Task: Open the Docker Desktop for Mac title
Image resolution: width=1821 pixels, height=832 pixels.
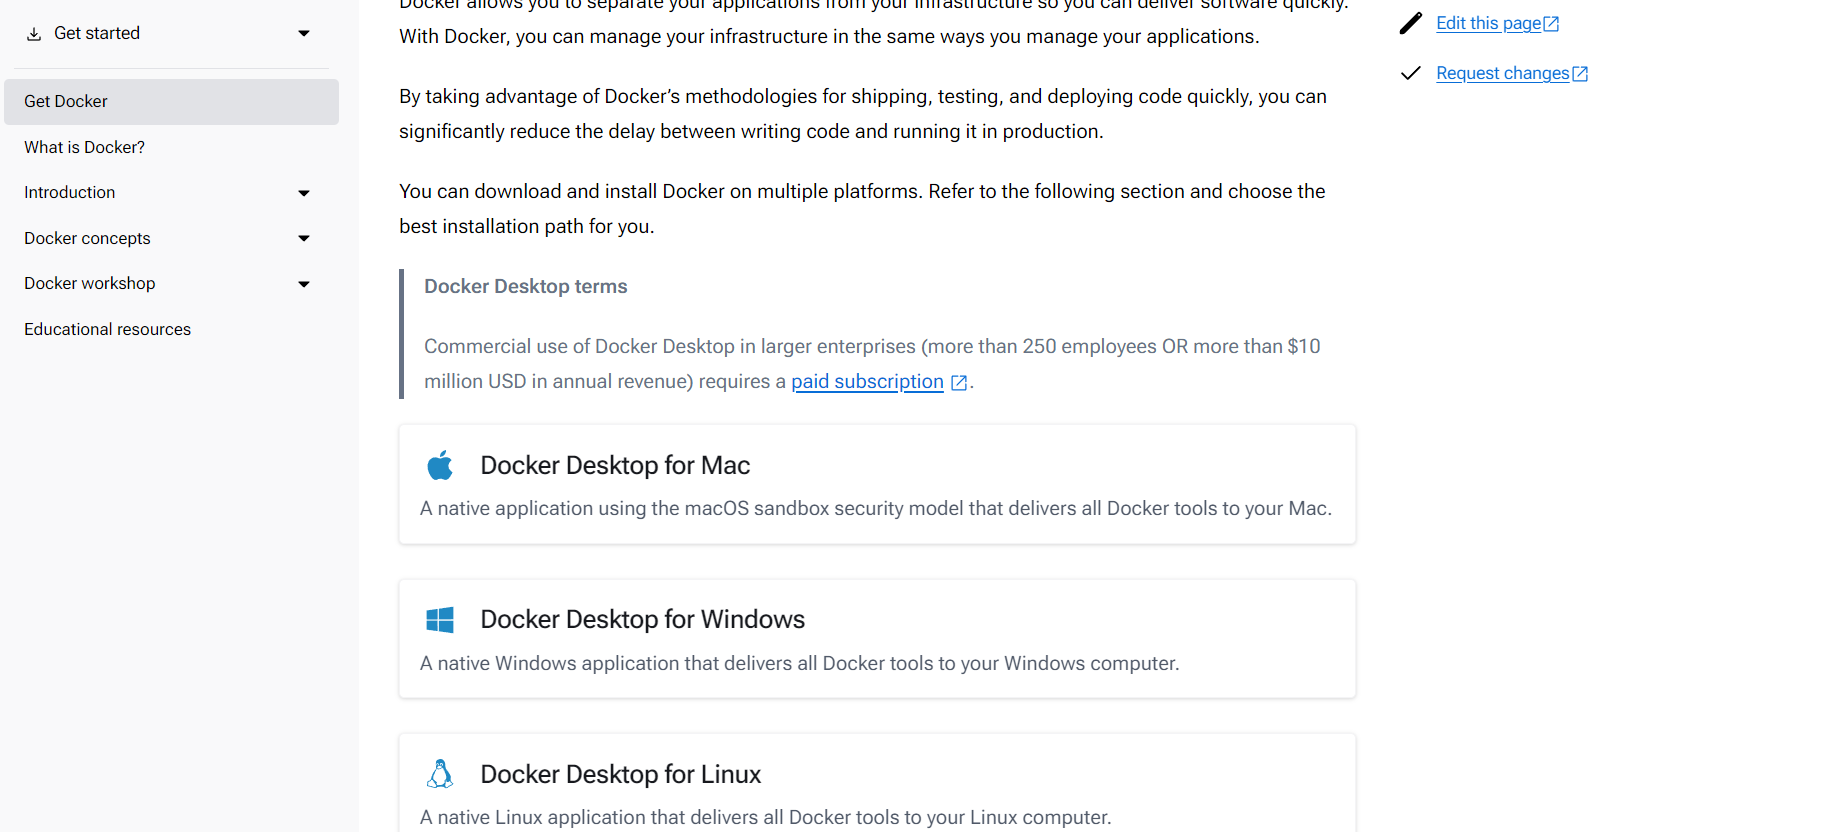Action: (615, 465)
